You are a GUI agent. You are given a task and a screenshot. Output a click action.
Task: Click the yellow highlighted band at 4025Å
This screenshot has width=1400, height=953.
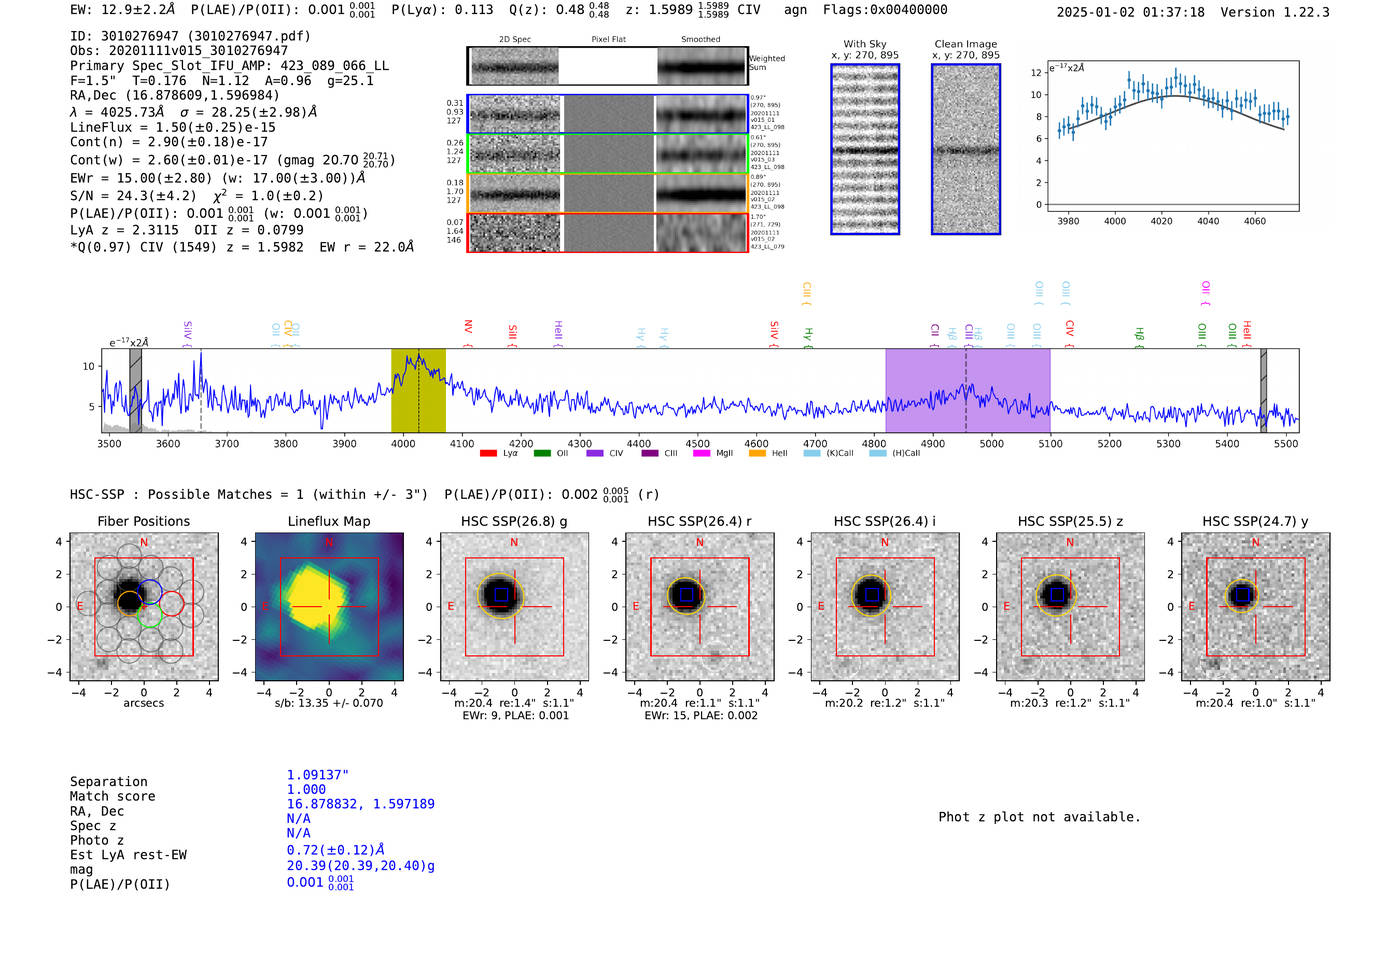click(418, 390)
